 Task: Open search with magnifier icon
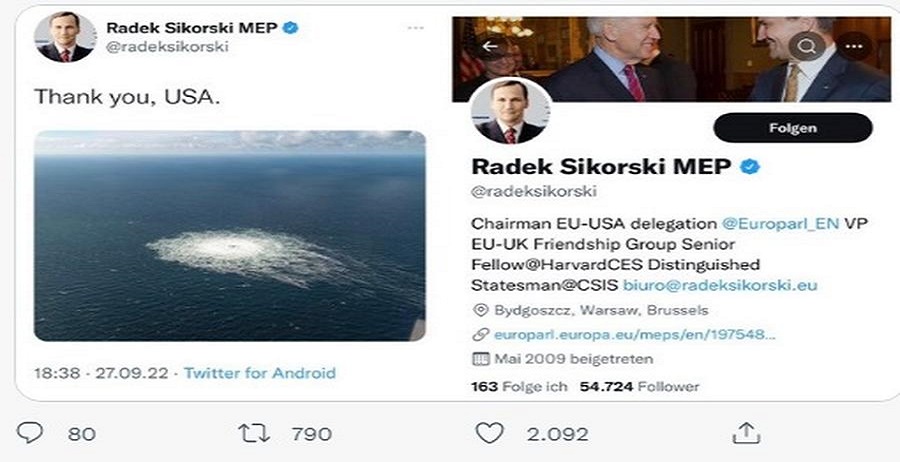[x=806, y=45]
